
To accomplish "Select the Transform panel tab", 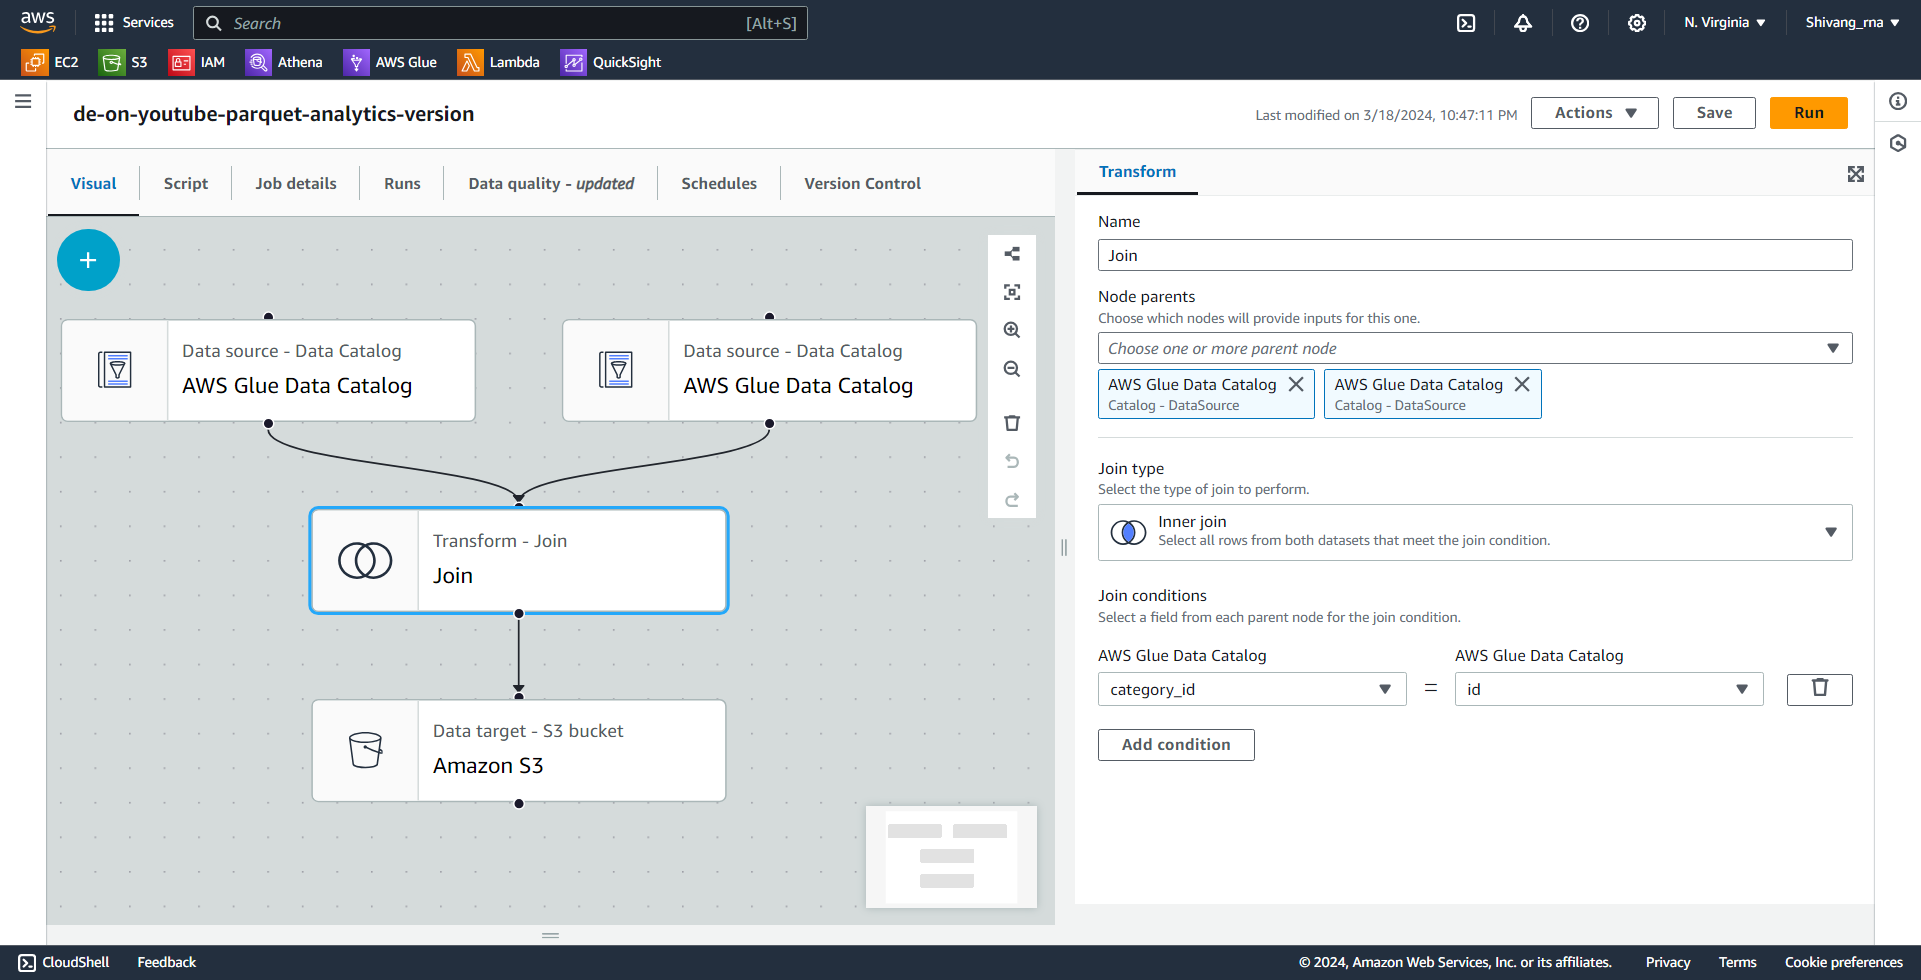I will [x=1137, y=172].
